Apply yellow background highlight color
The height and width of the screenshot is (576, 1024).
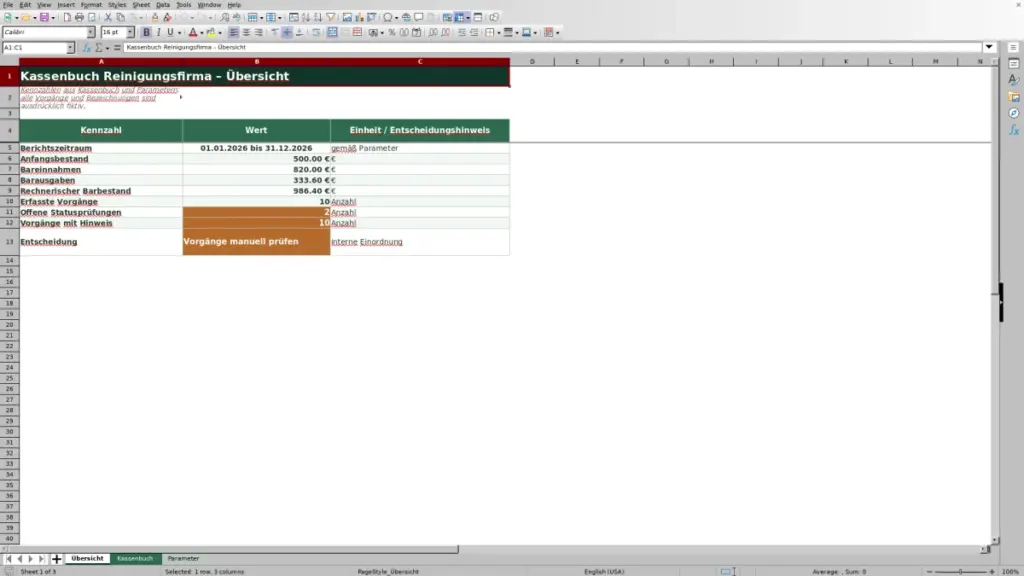[x=211, y=33]
